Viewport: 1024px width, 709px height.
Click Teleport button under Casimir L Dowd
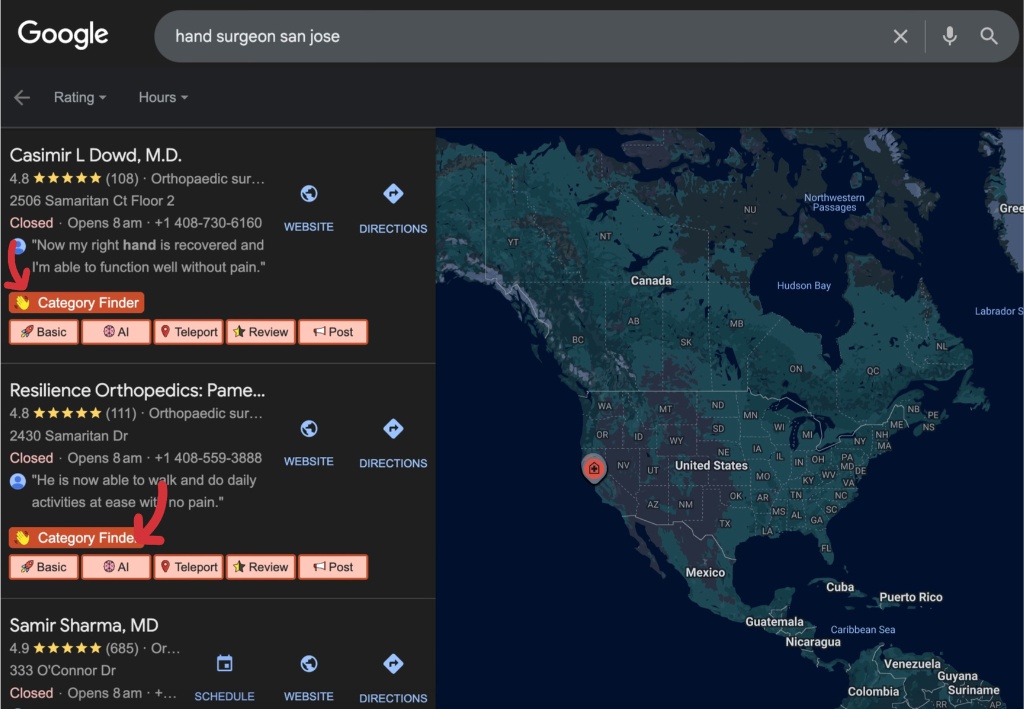tap(189, 332)
